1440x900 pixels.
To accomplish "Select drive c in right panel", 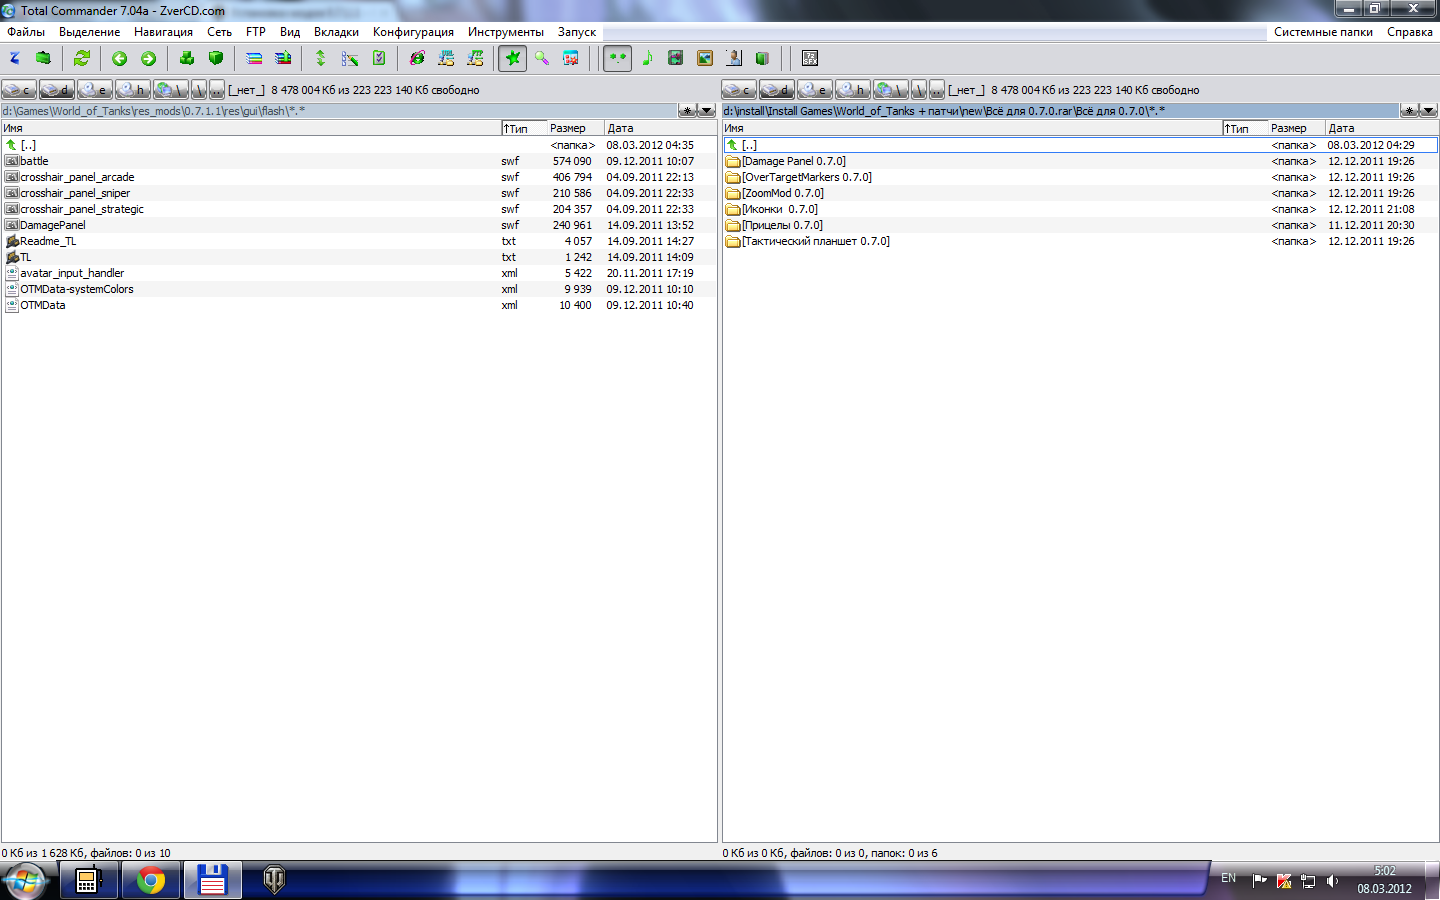I will tap(740, 90).
